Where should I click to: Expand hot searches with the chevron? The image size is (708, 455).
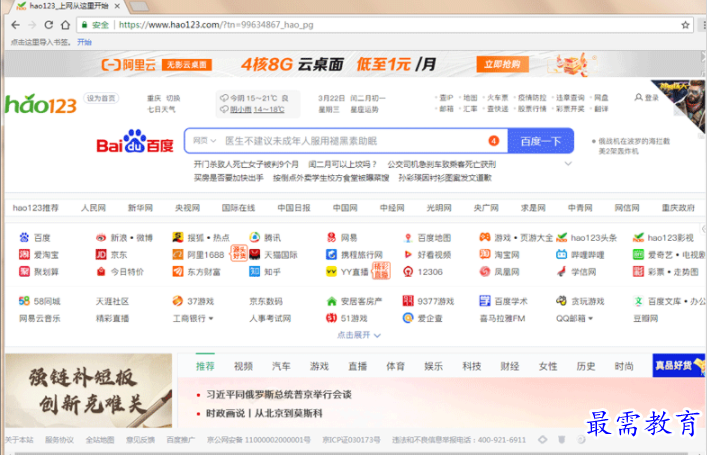coord(568,164)
